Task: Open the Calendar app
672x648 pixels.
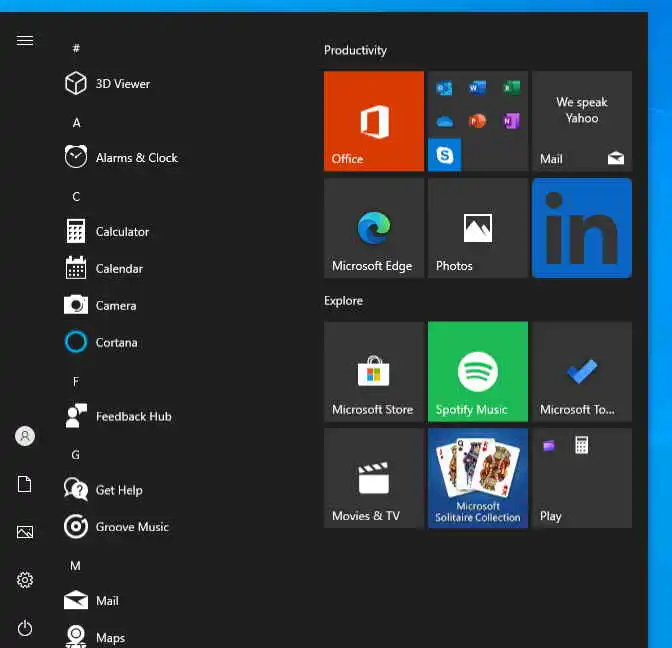Action: point(104,269)
